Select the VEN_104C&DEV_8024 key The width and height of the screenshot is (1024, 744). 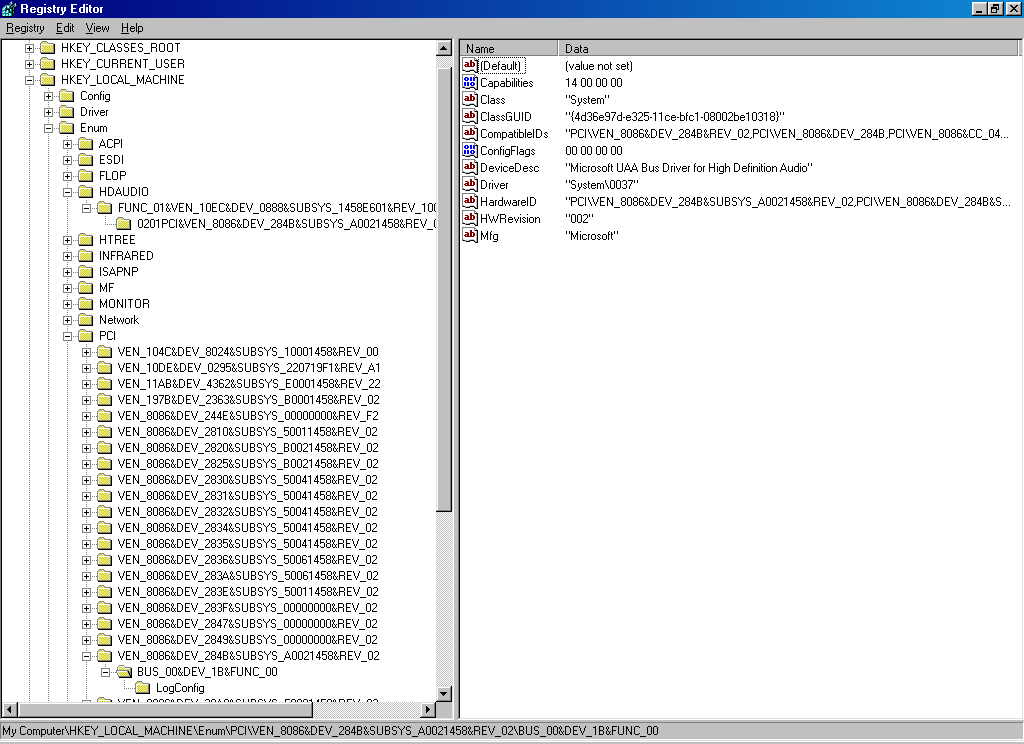pyautogui.click(x=248, y=352)
